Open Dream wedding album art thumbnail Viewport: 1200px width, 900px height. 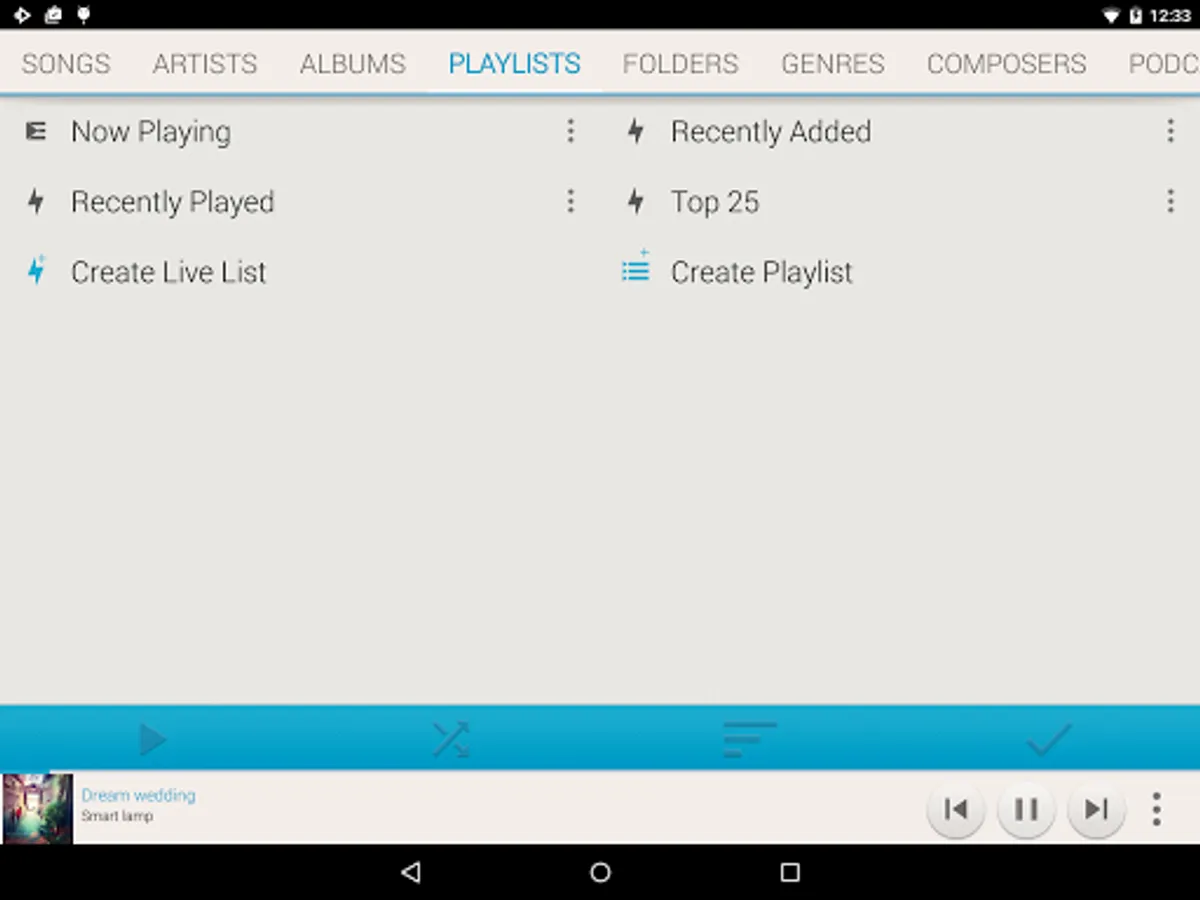(x=37, y=809)
